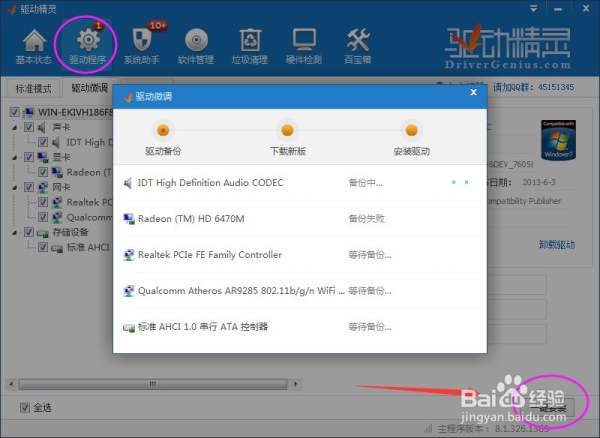The image size is (600, 438).
Task: Switch to the 驱动微调 tab
Action: pos(88,88)
